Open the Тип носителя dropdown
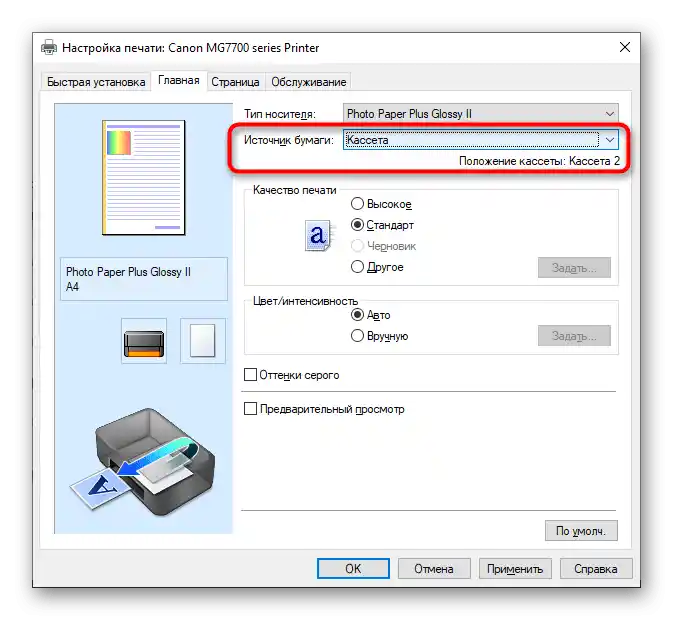This screenshot has height=620, width=673. [x=481, y=114]
